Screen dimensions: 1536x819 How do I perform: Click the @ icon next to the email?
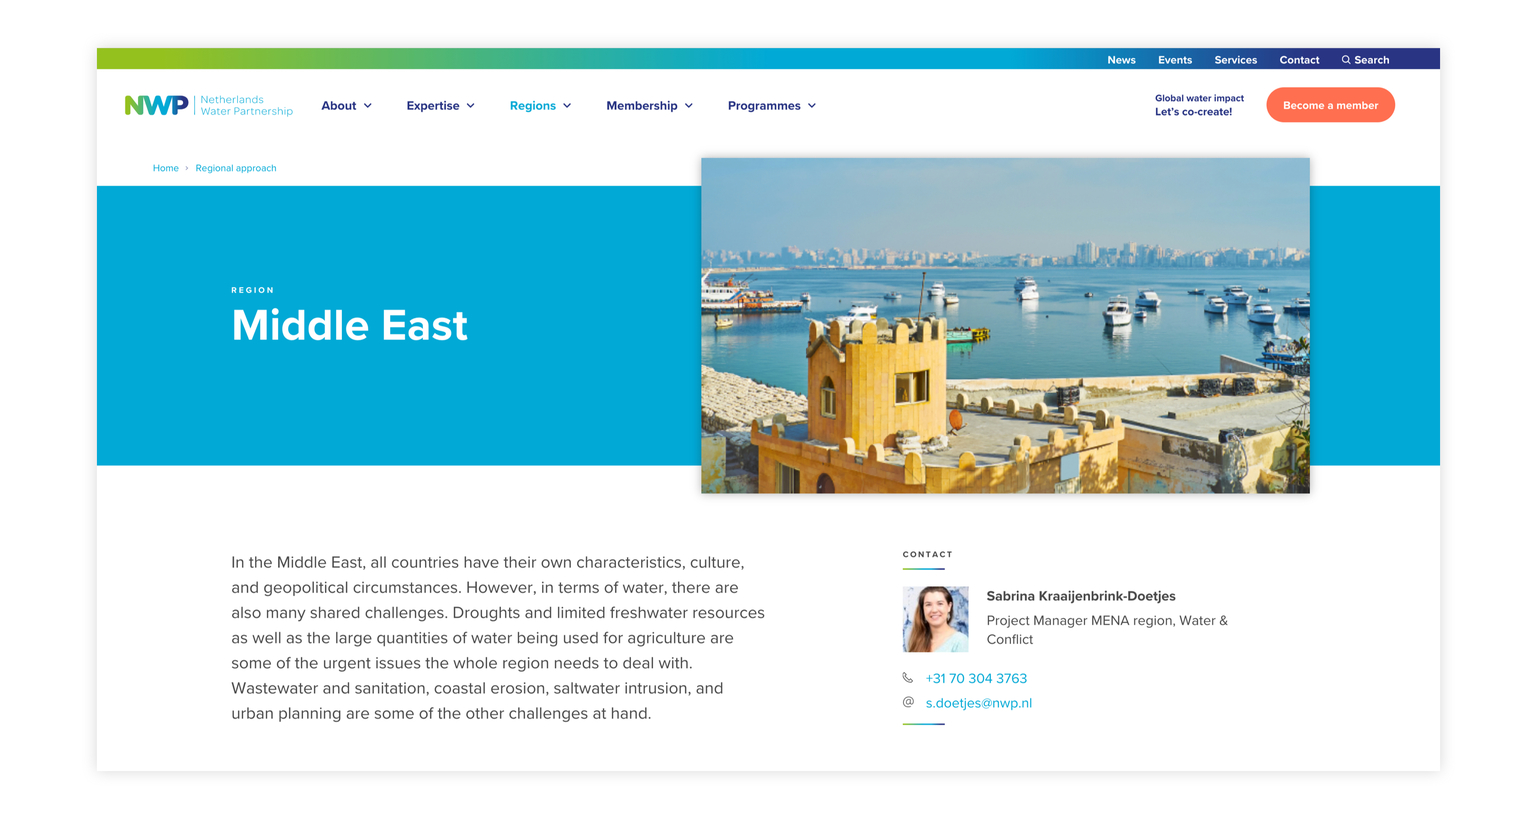(x=907, y=702)
